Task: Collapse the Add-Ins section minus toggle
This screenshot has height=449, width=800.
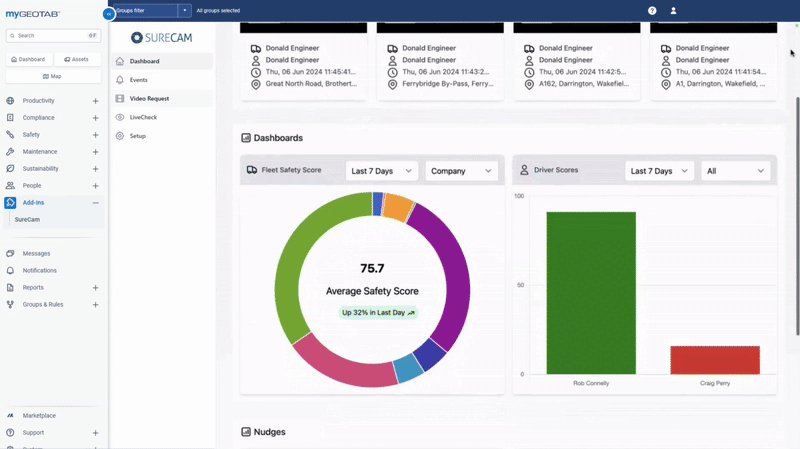Action: coord(95,203)
